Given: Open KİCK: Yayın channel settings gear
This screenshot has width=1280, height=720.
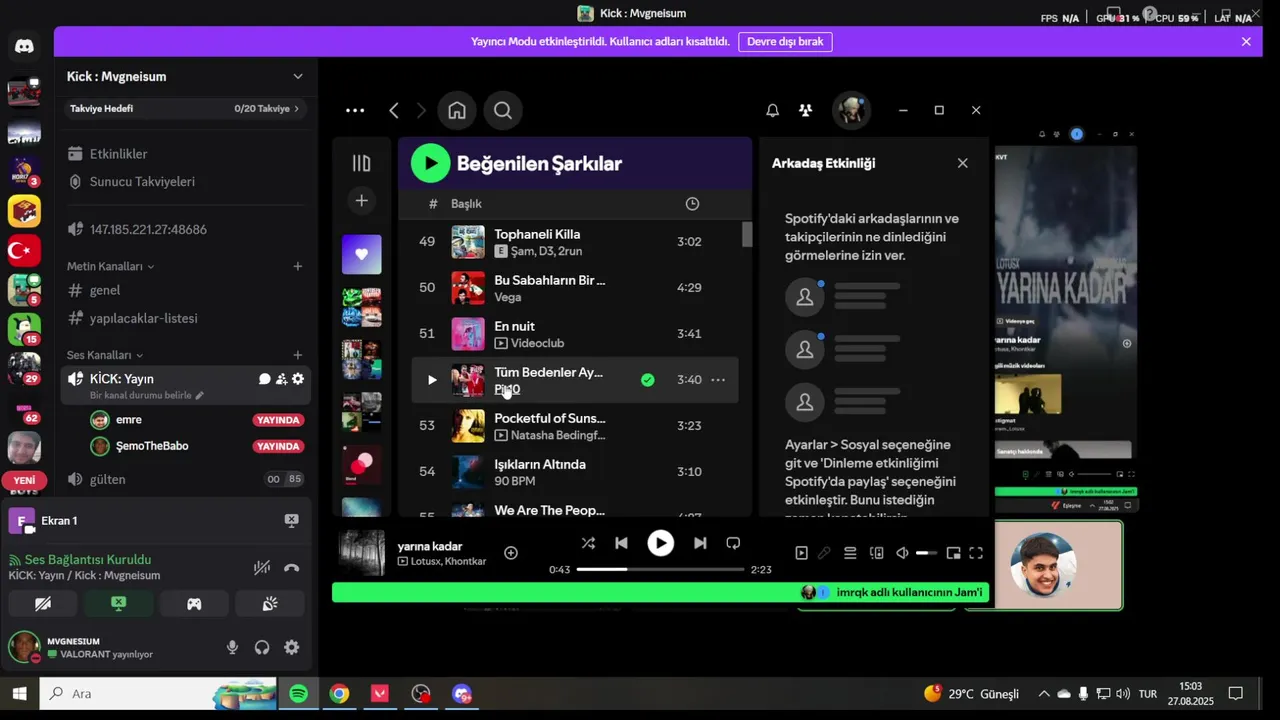Looking at the screenshot, I should (x=298, y=379).
